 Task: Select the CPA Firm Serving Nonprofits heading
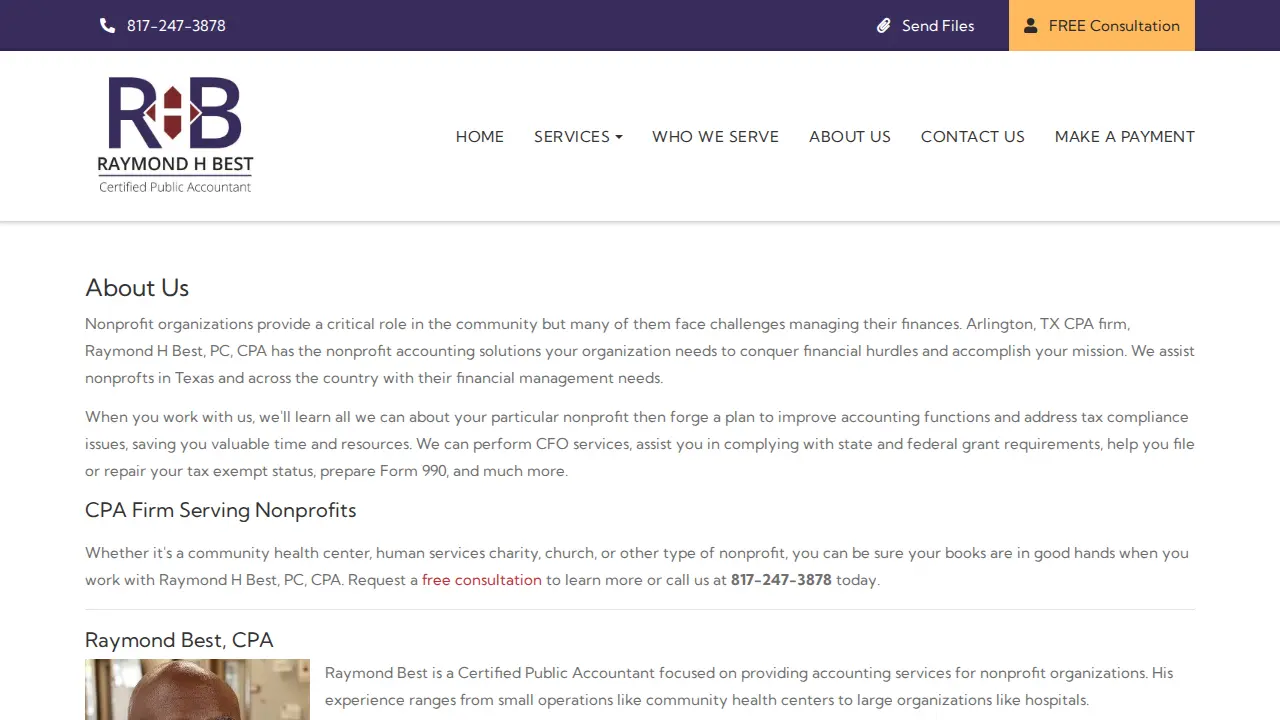tap(221, 510)
